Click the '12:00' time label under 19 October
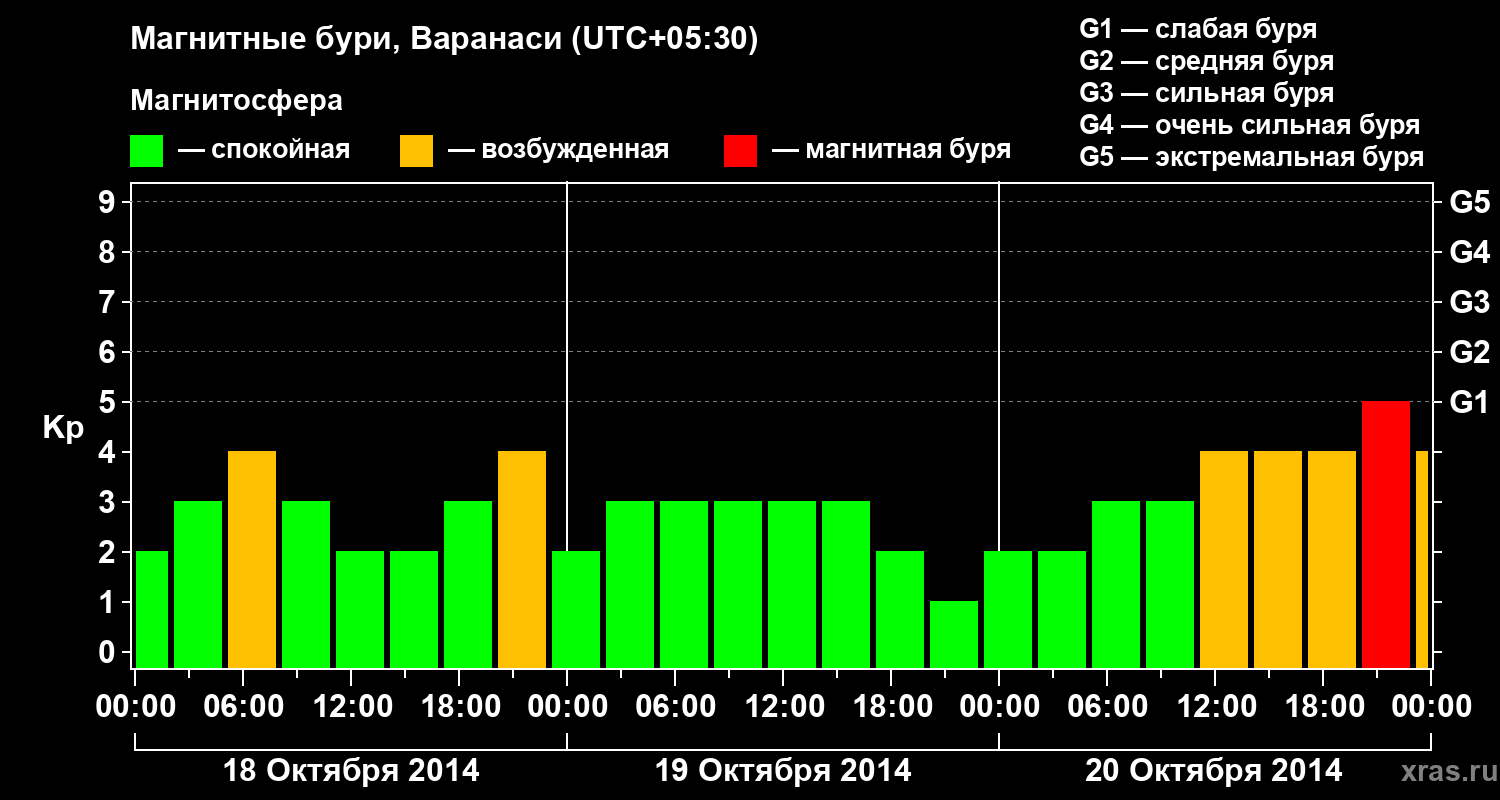Viewport: 1500px width, 800px height. 783,707
